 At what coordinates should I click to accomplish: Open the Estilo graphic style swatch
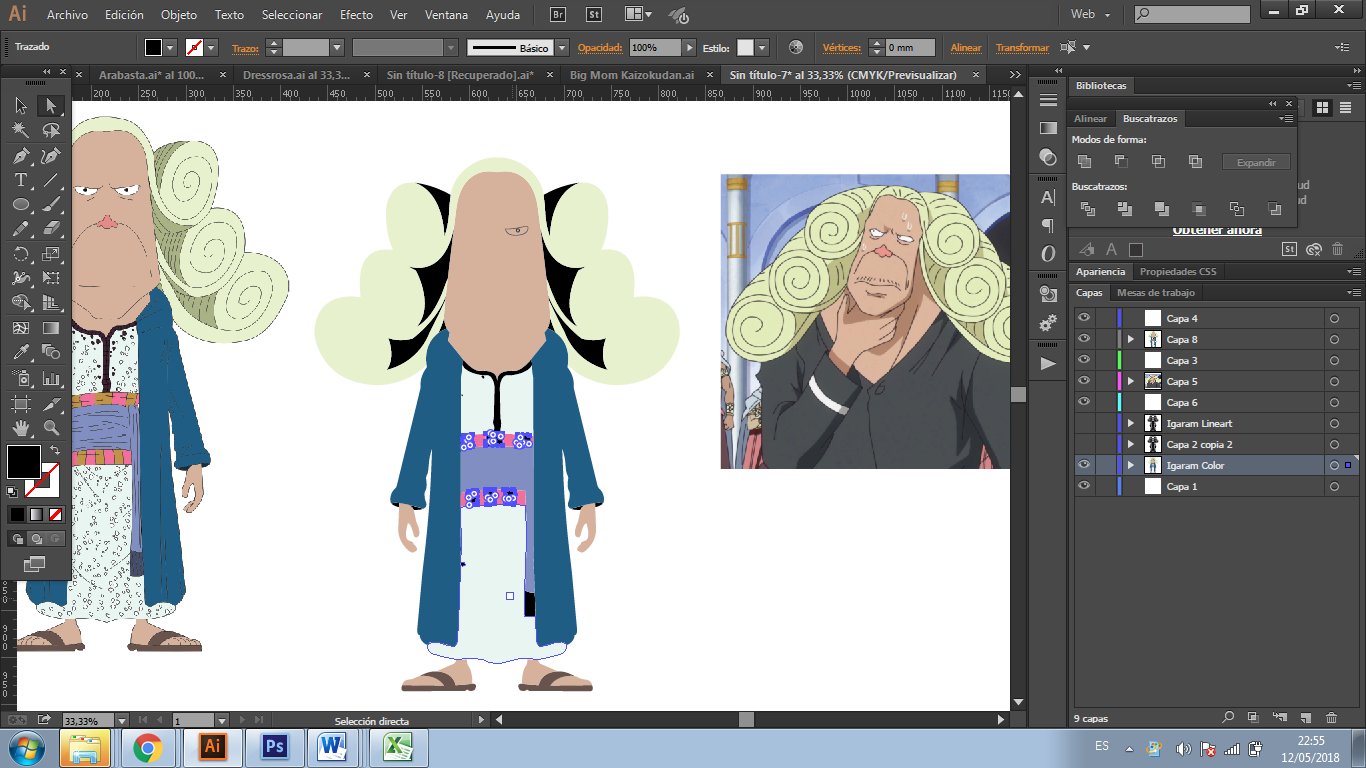746,48
